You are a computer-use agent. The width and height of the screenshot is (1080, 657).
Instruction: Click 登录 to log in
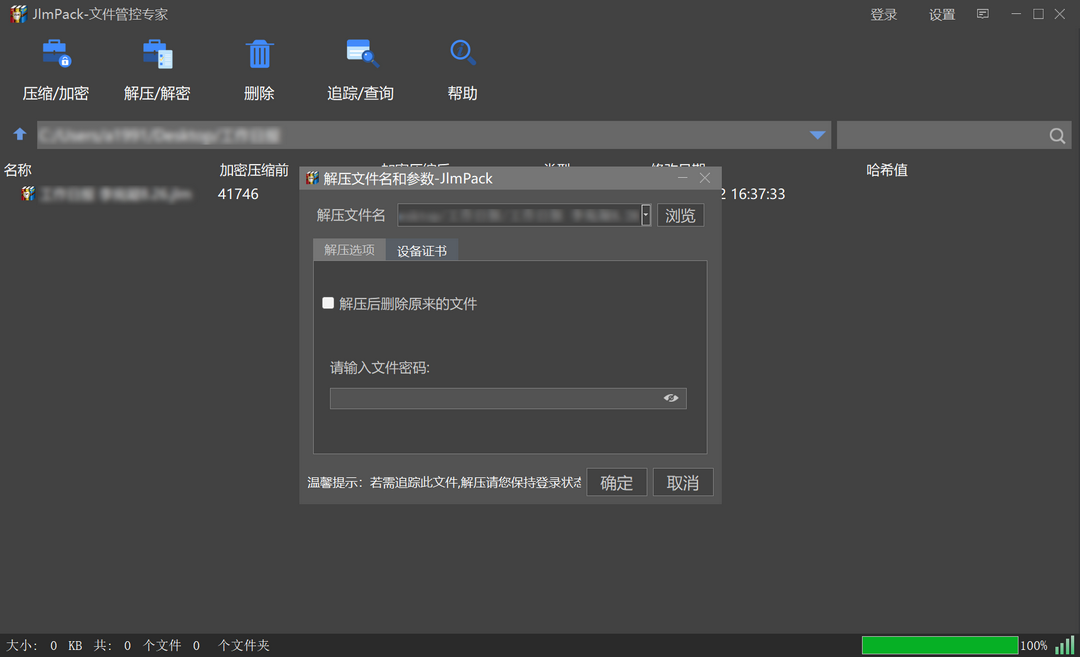click(884, 14)
